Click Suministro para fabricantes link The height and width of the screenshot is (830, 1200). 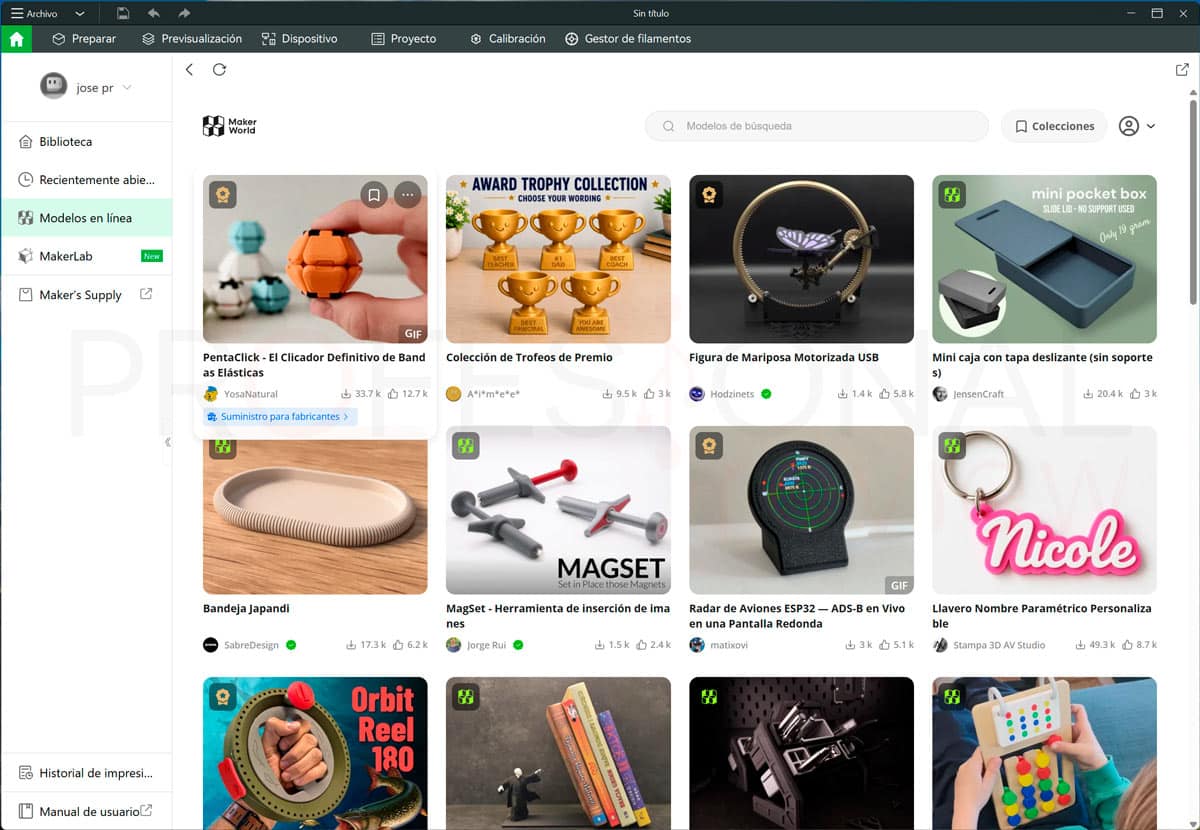(x=280, y=416)
